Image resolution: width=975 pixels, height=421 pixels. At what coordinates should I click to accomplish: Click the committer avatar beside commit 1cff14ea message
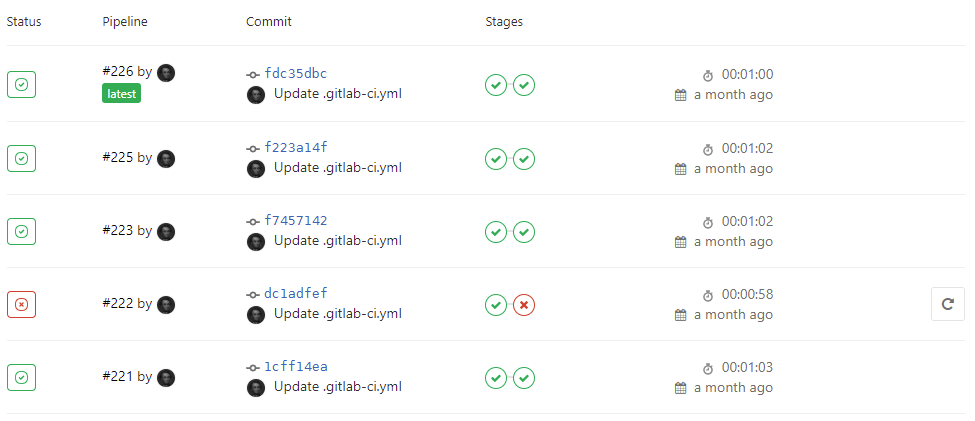pos(256,387)
